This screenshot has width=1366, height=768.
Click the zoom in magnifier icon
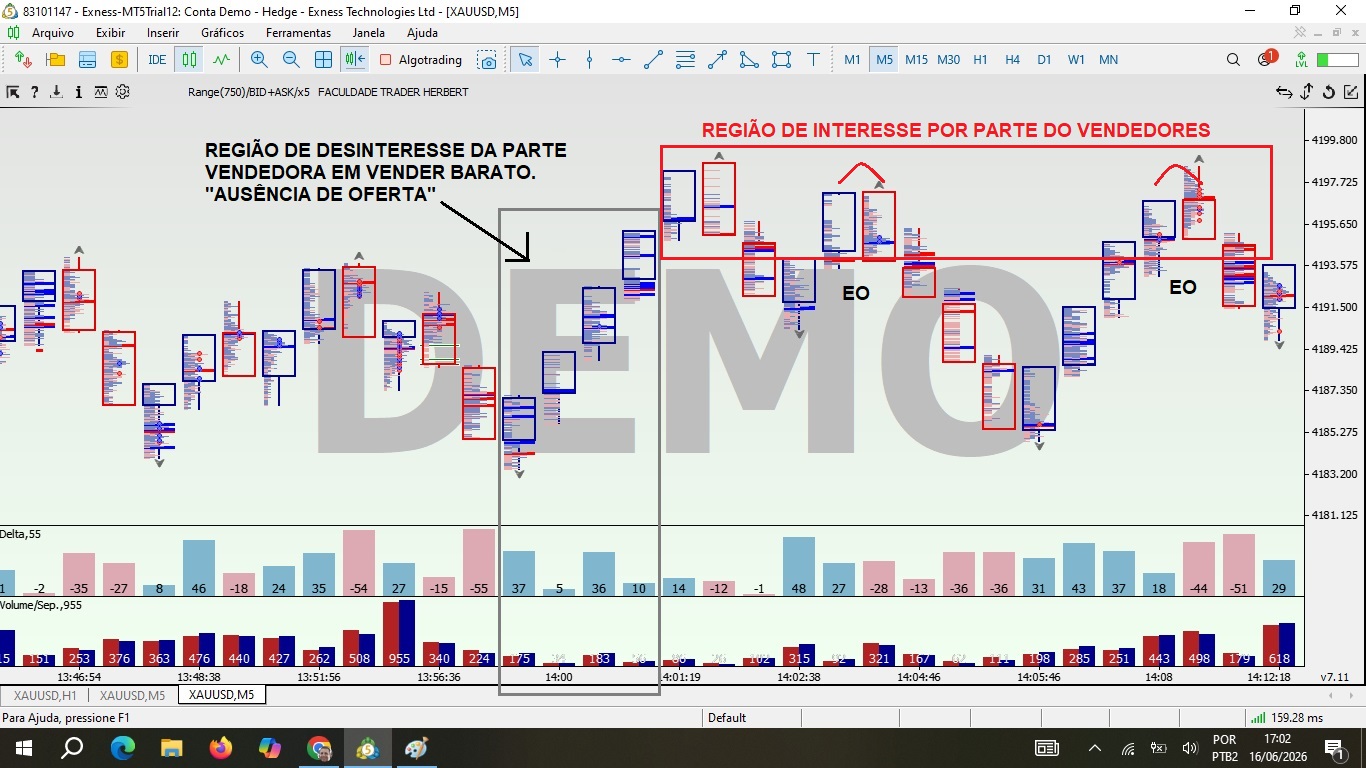point(259,60)
